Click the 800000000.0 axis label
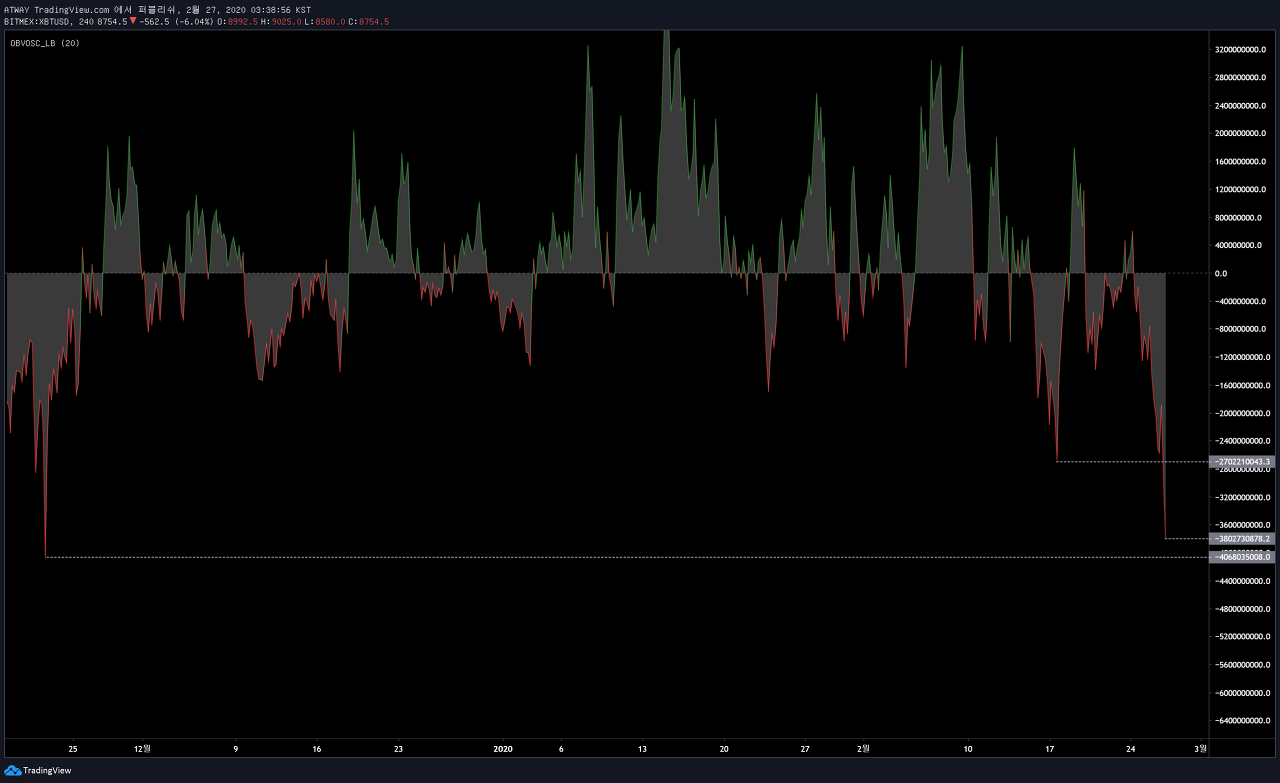1280x783 pixels. pos(1240,217)
